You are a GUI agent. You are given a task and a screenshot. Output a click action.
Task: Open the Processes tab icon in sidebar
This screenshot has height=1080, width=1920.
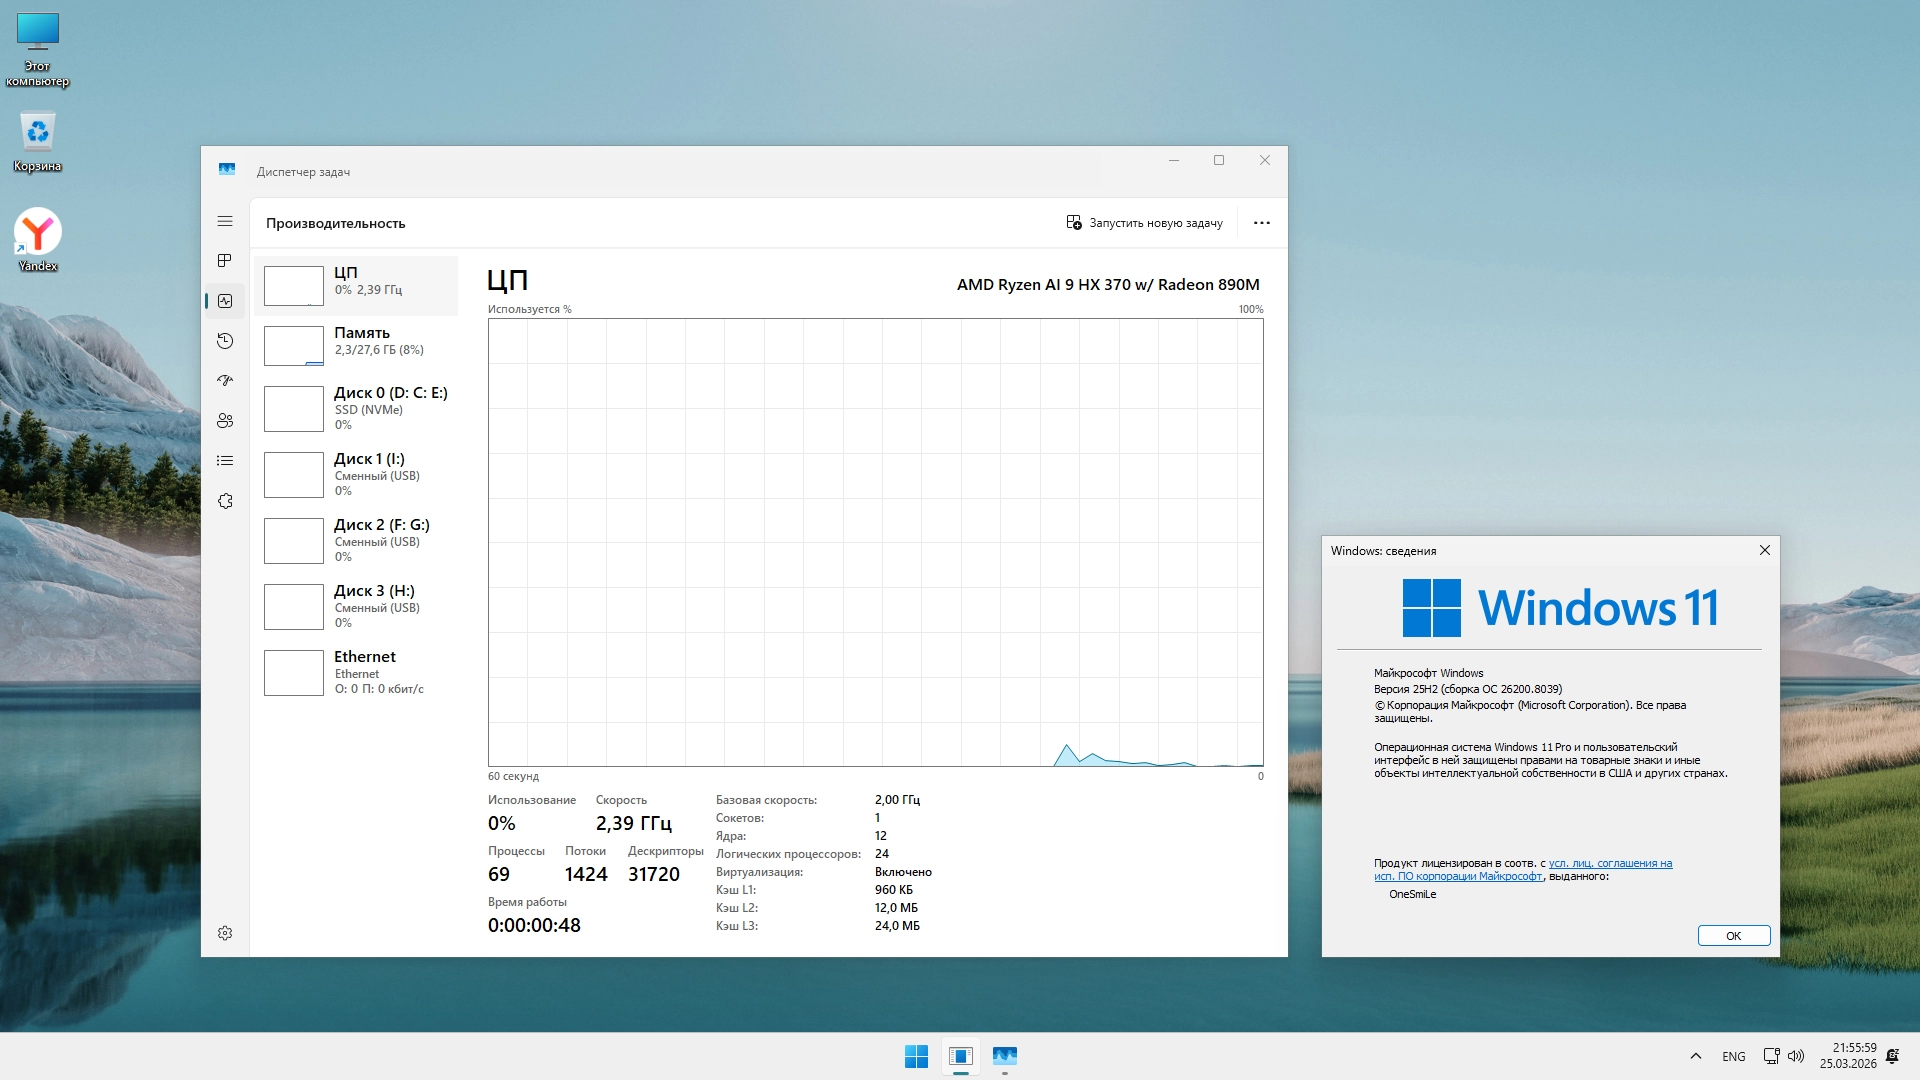[225, 261]
